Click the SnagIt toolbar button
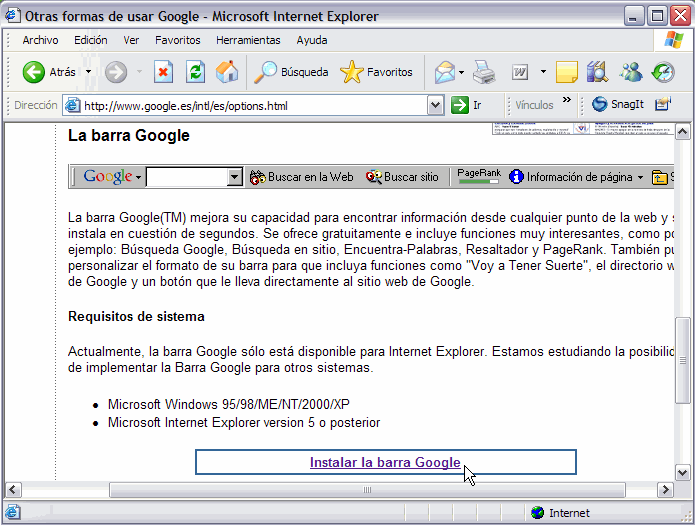 (617, 105)
